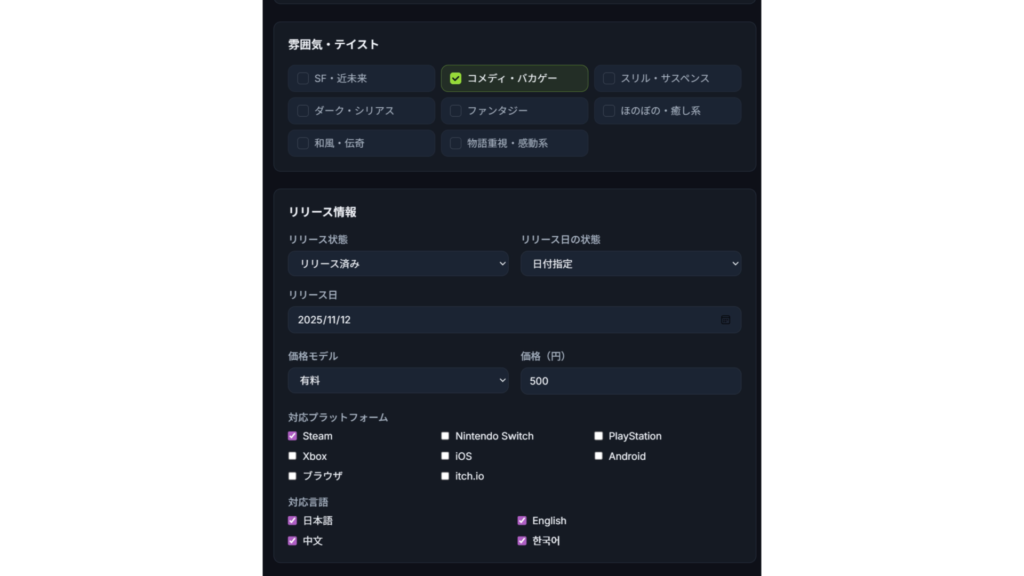Open the リリース状態 dropdown

(398, 264)
